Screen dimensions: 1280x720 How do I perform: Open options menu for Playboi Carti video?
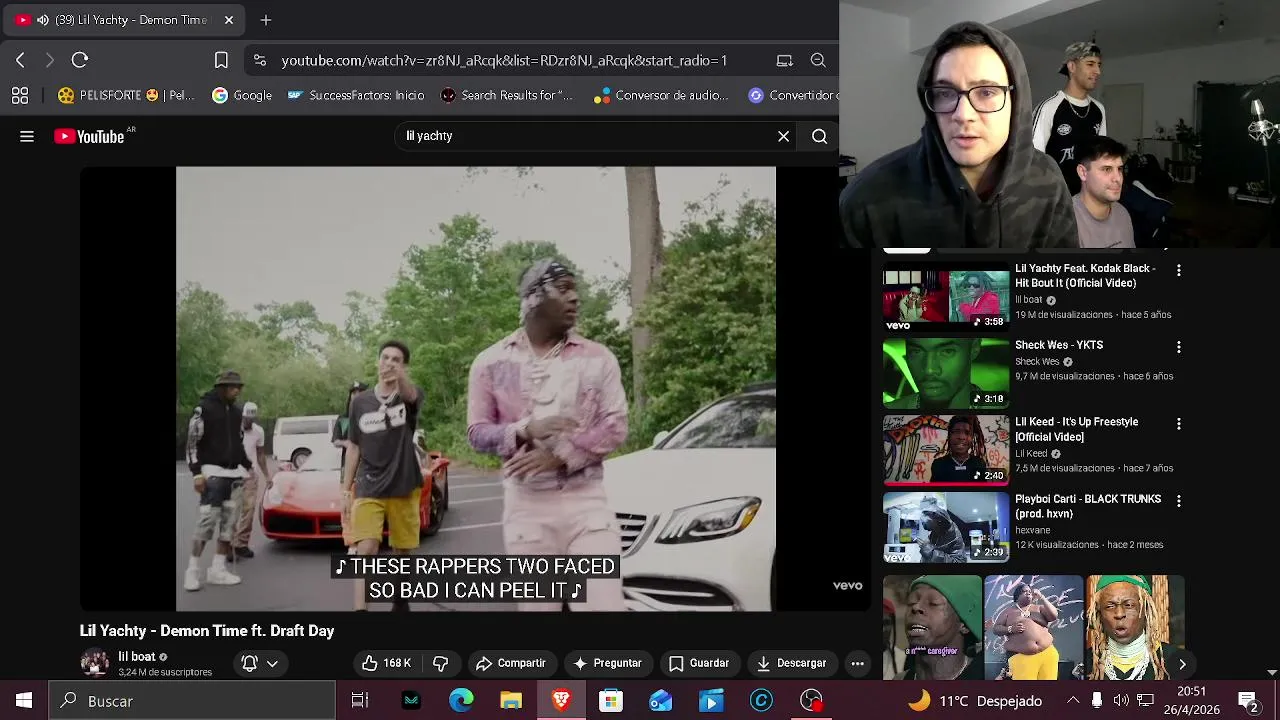[x=1179, y=501]
